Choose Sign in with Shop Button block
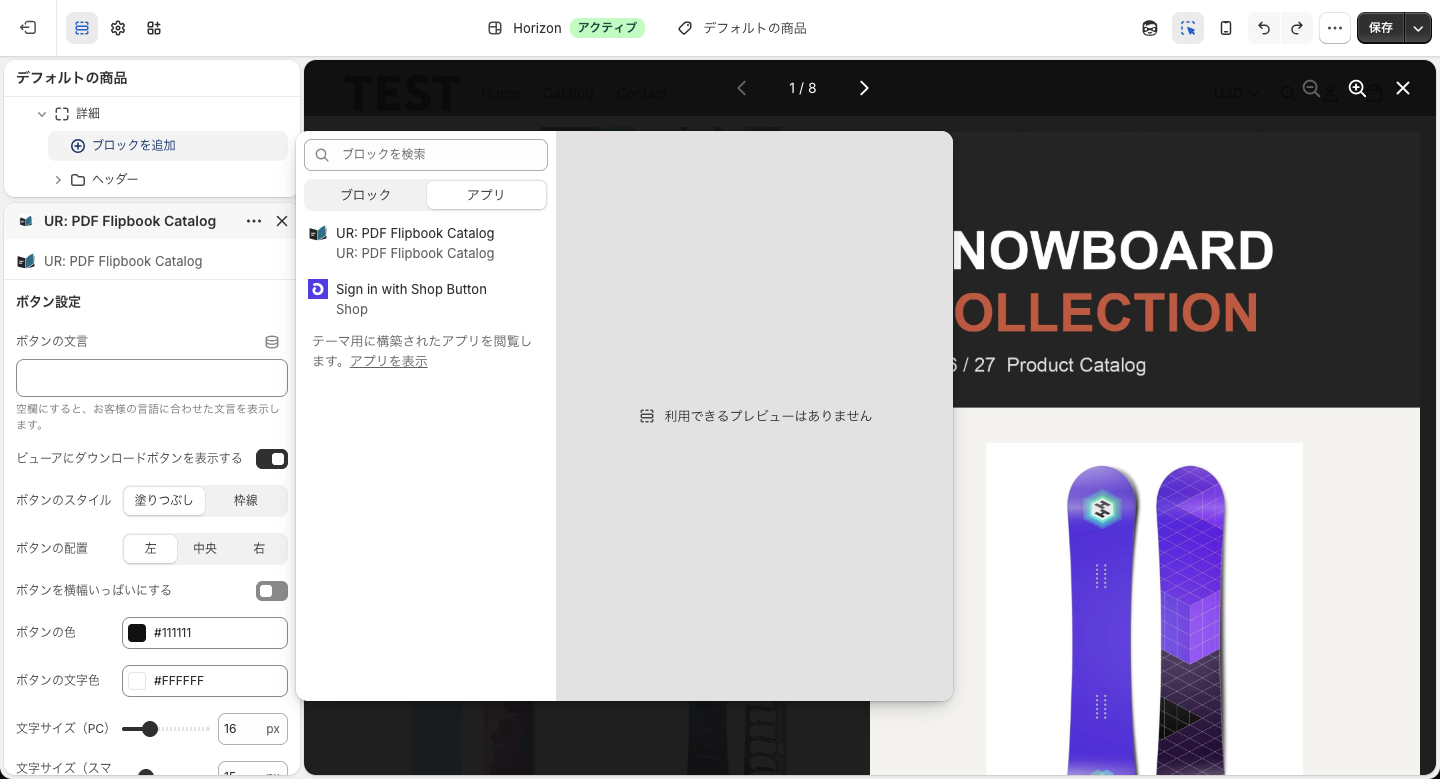 point(426,299)
